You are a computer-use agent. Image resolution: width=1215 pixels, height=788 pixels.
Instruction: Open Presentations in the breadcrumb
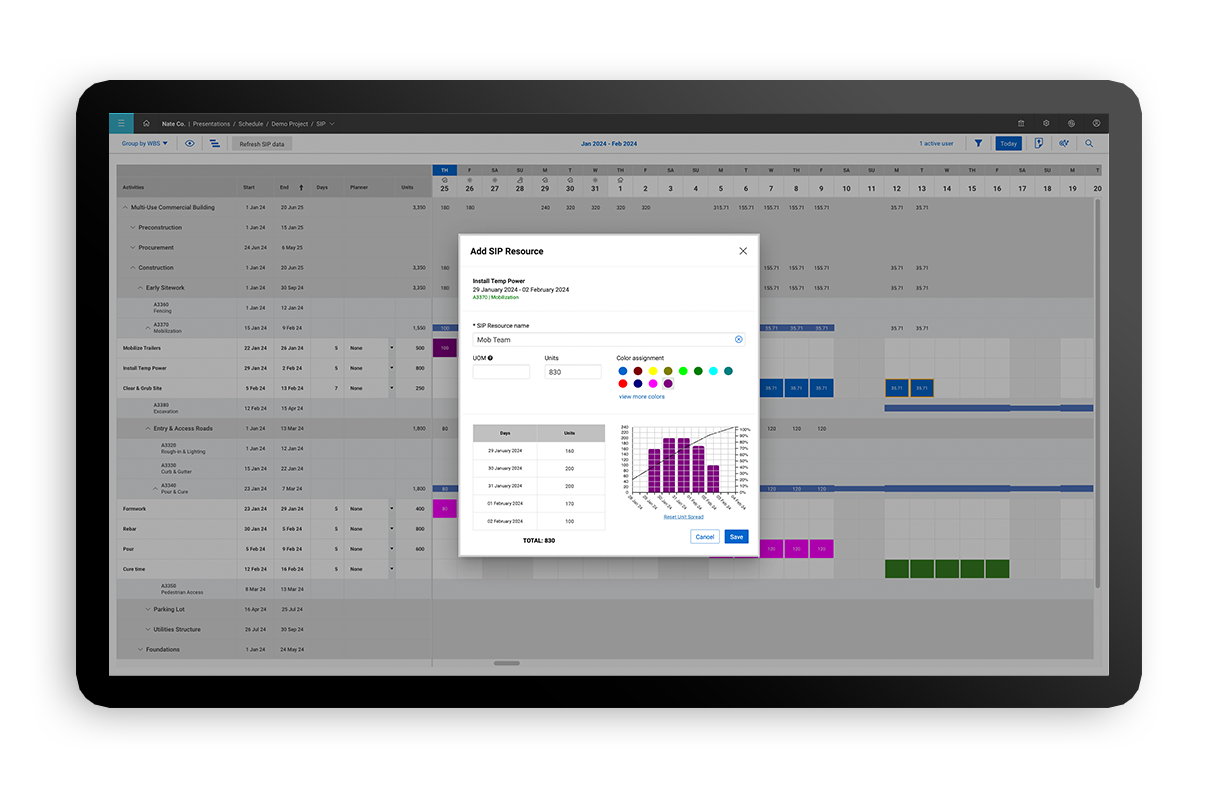pyautogui.click(x=211, y=124)
